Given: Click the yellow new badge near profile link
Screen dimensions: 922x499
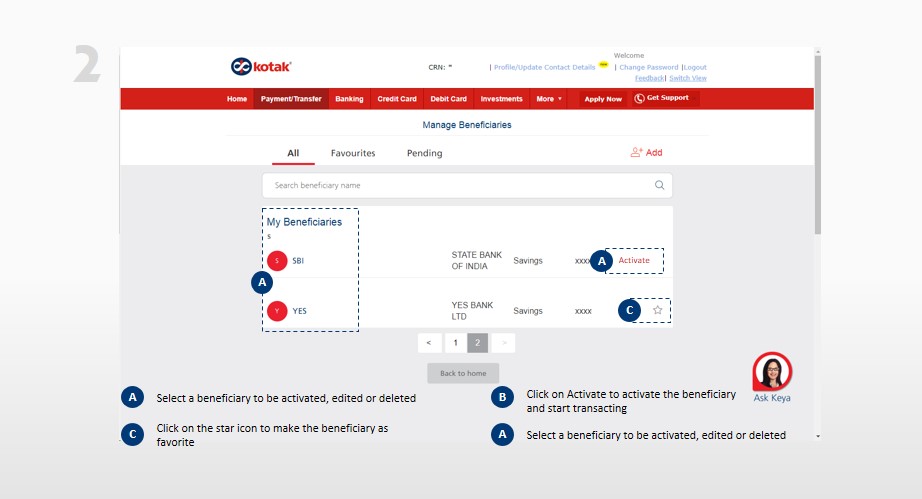Looking at the screenshot, I should [603, 64].
